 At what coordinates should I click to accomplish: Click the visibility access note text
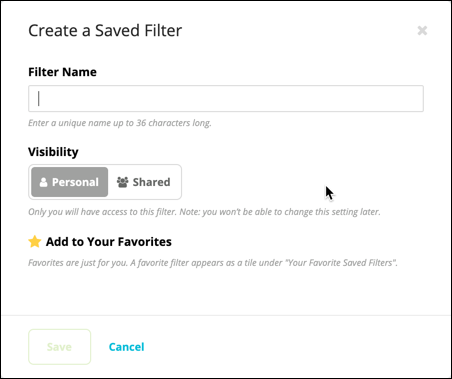point(204,212)
